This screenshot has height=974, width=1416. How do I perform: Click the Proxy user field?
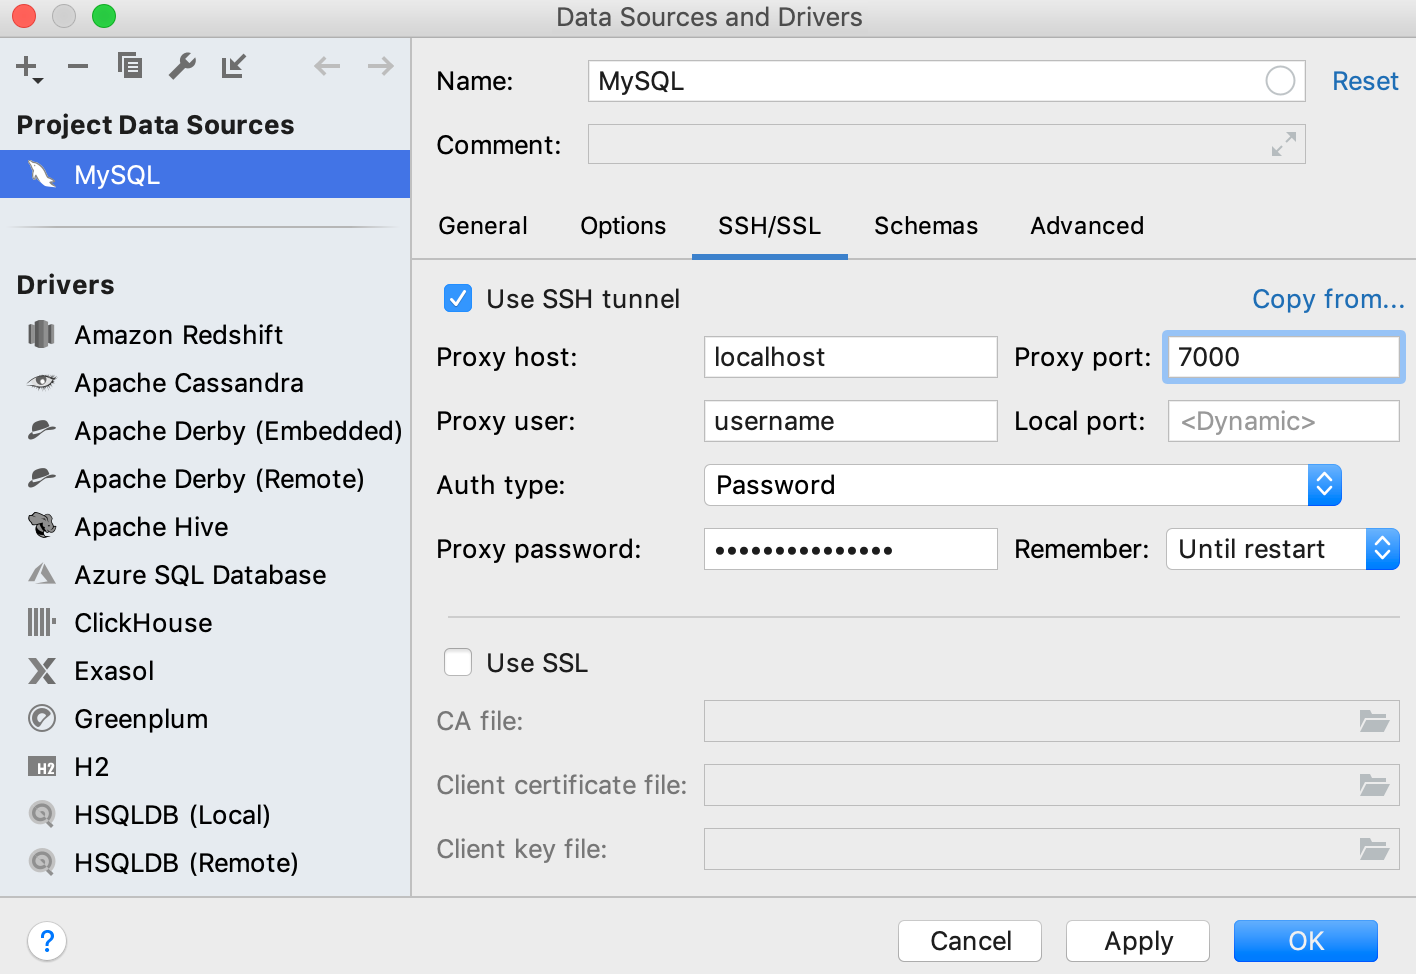tap(851, 421)
